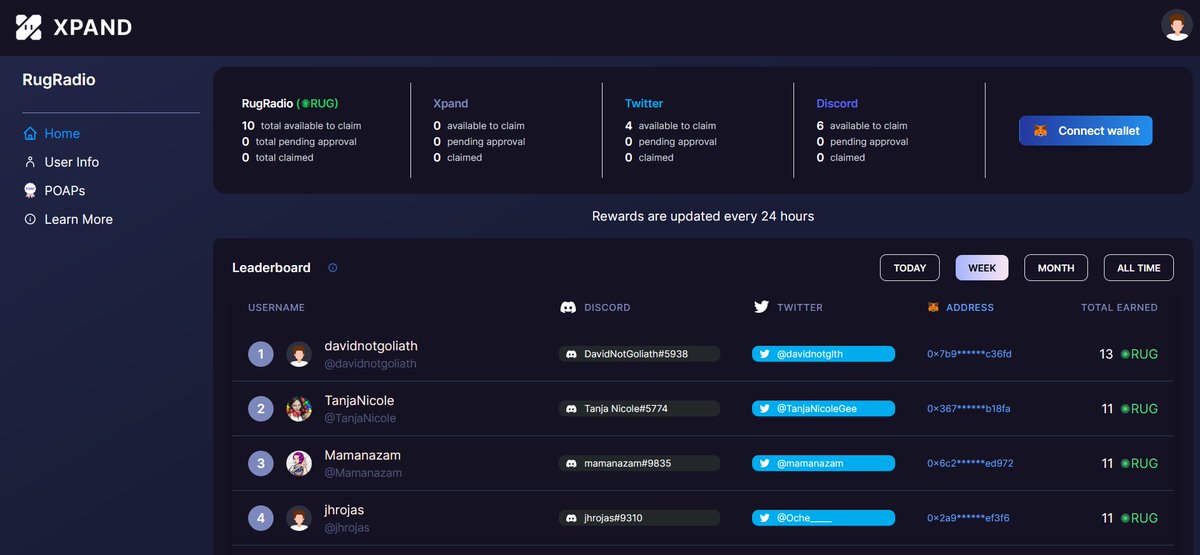Screen dimensions: 1200x555
Task: Open Discord tag mamanazam#9835
Action: pyautogui.click(x=639, y=463)
